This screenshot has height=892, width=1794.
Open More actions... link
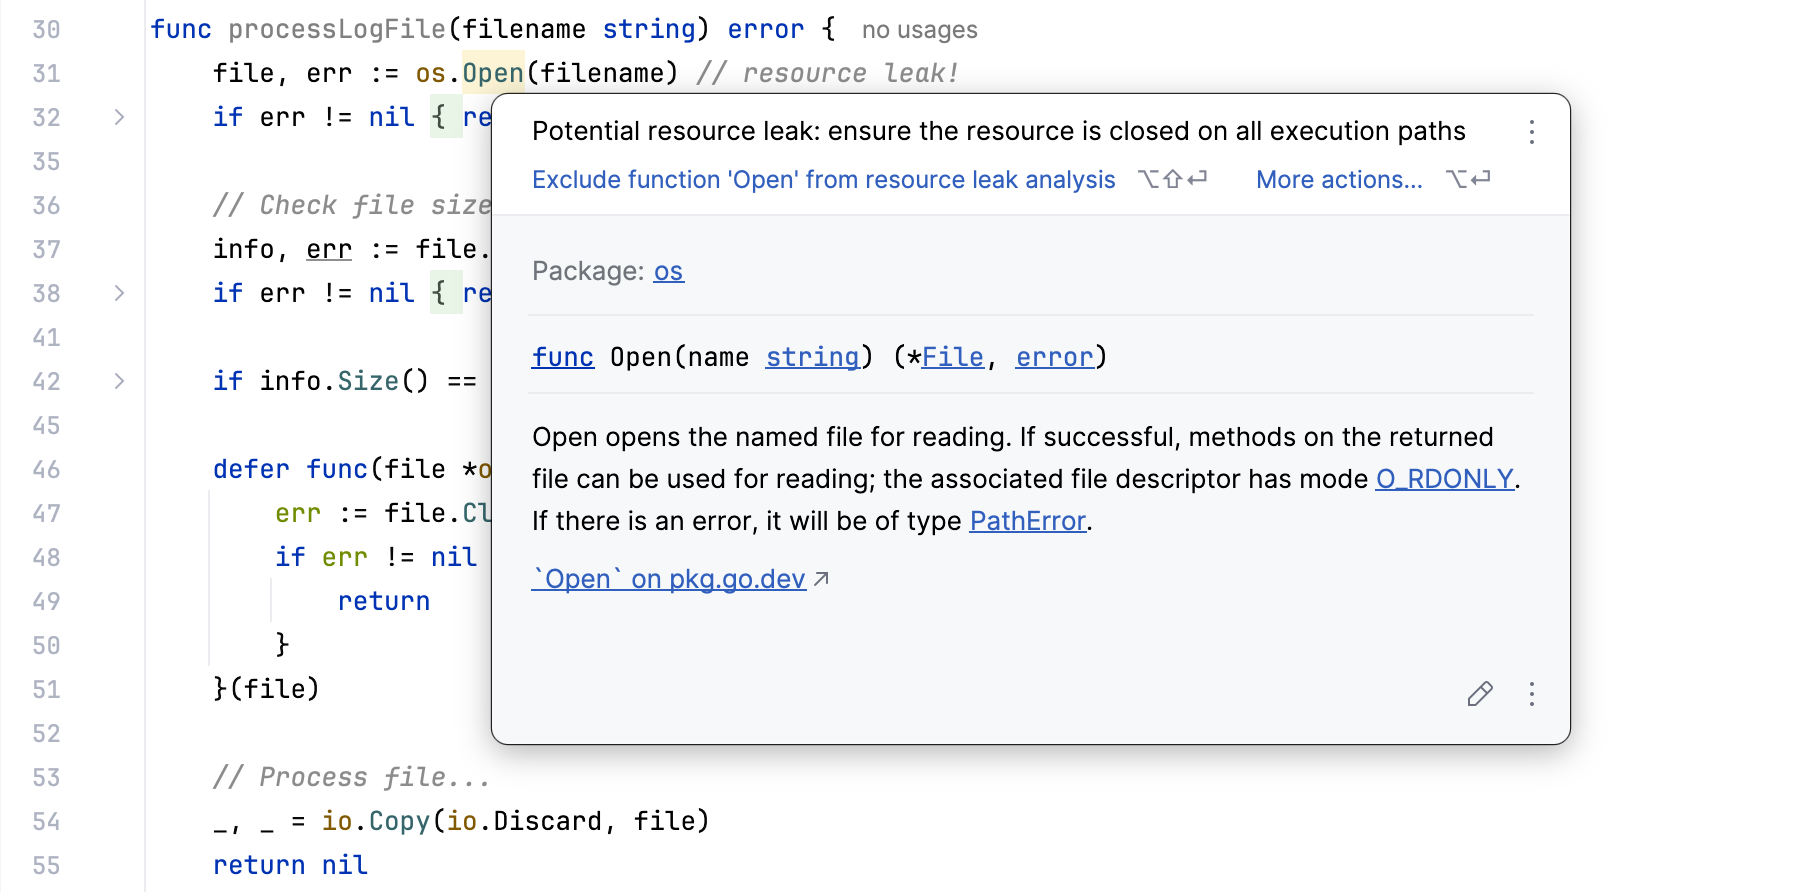point(1339,180)
